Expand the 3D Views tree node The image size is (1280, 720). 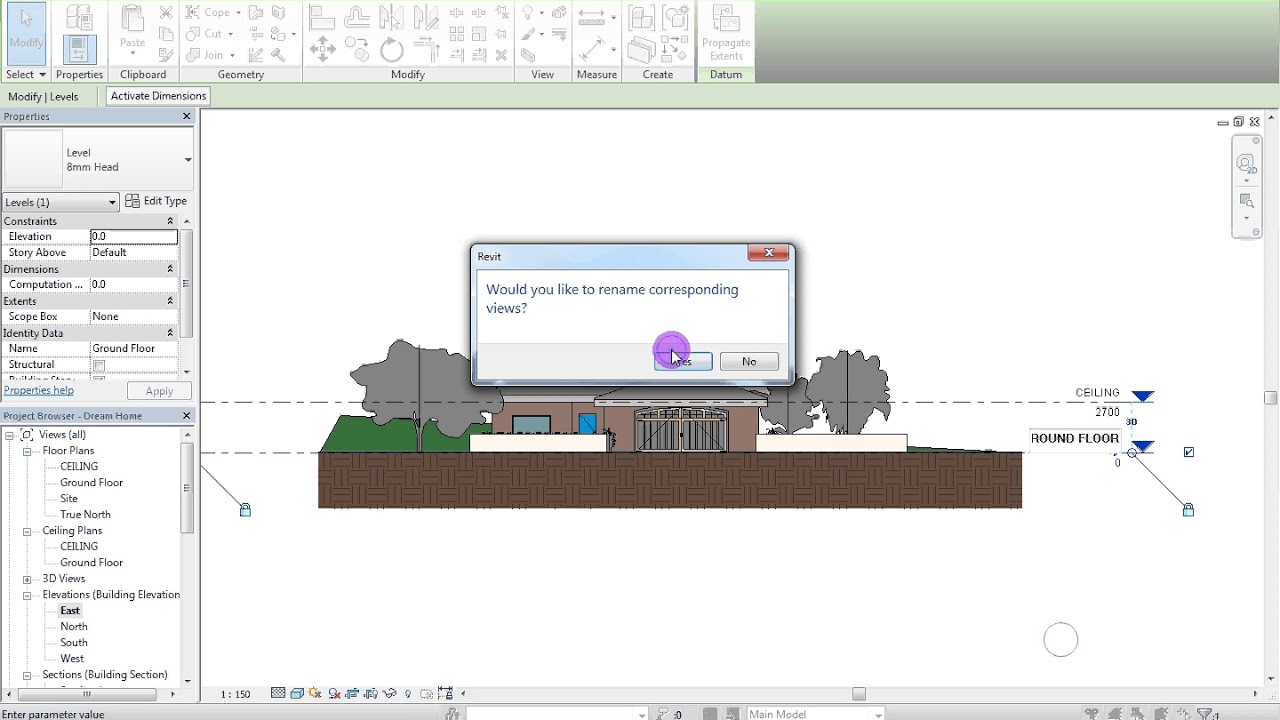coord(28,579)
